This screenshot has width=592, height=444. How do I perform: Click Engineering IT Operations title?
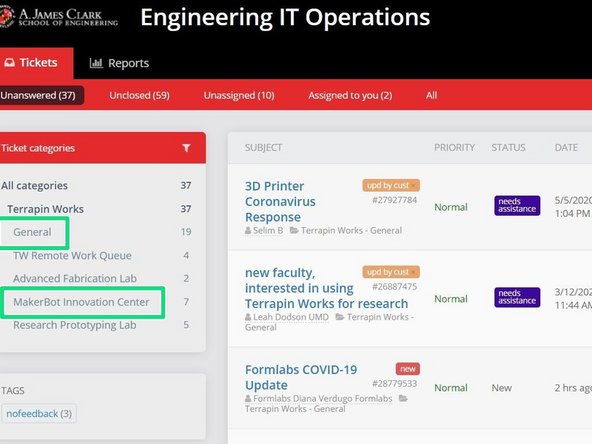point(285,17)
